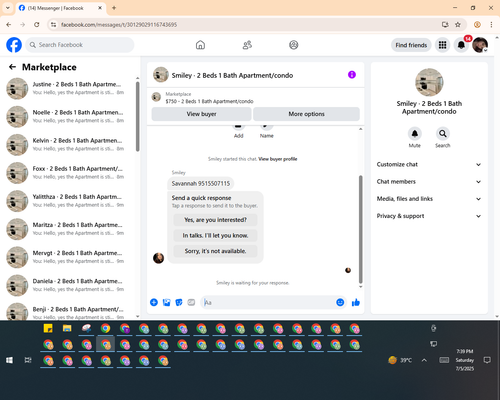Open the purple conversation information icon

pos(352,75)
